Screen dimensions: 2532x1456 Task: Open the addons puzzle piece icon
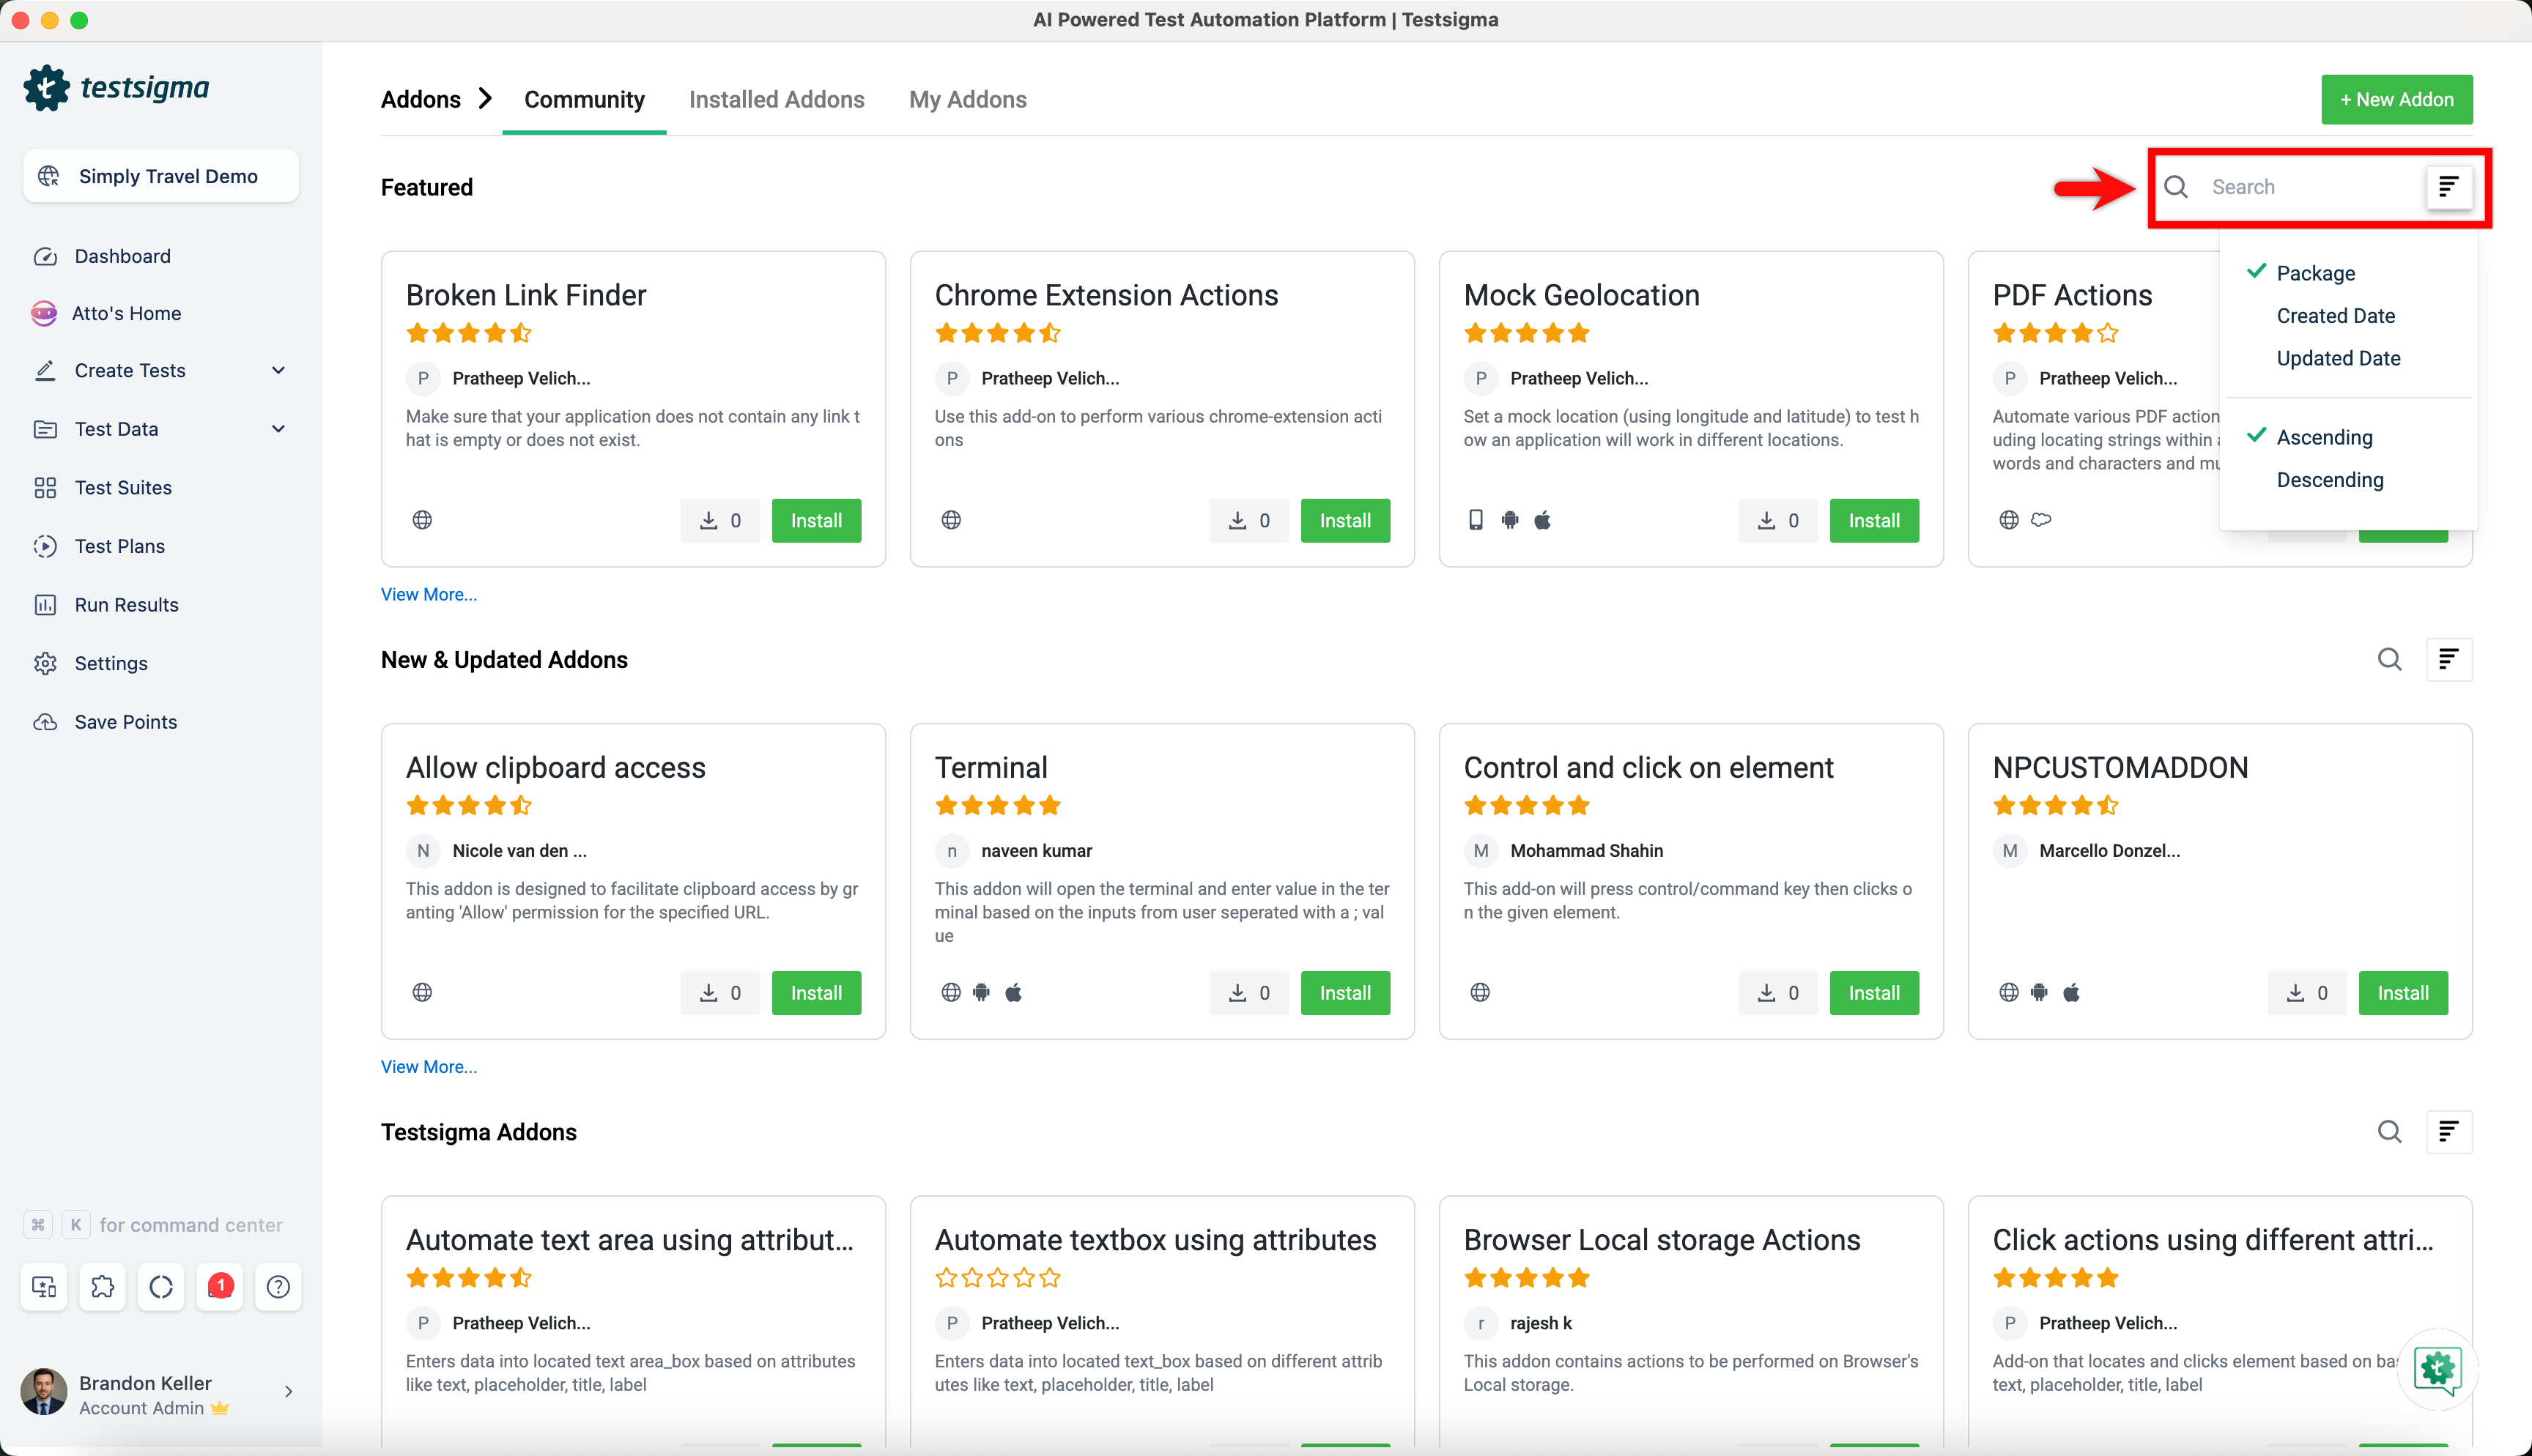[x=102, y=1286]
